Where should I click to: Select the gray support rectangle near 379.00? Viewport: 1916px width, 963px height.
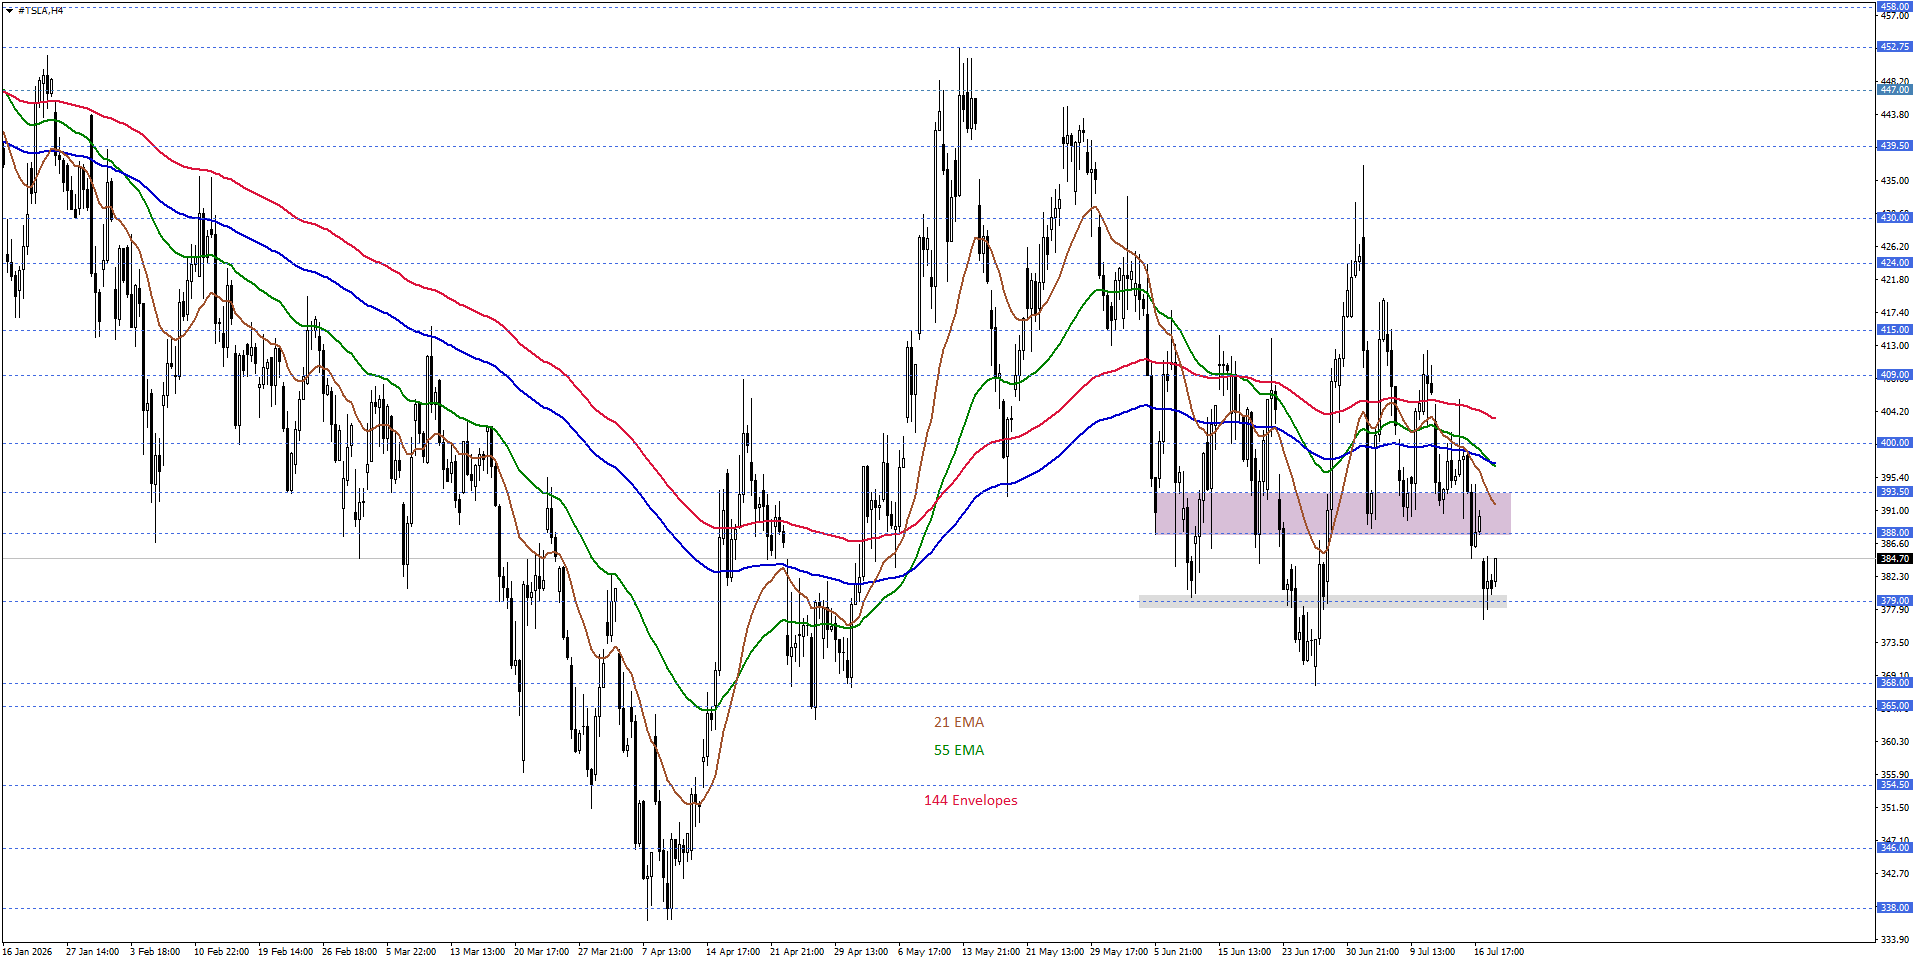point(1322,602)
